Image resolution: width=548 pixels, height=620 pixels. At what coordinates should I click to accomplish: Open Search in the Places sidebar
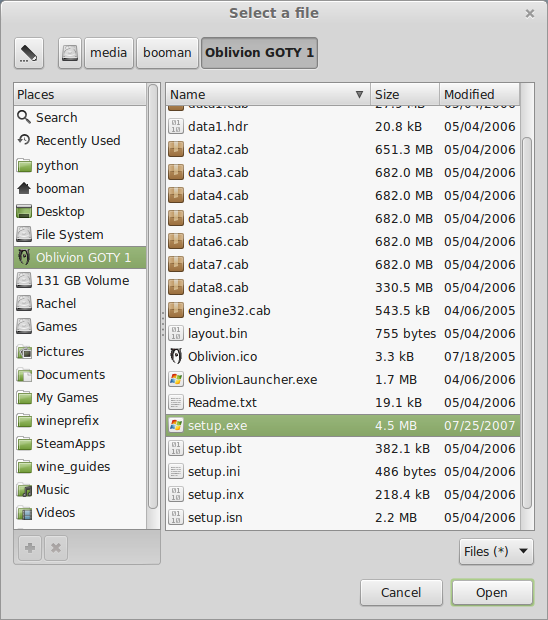[x=80, y=117]
